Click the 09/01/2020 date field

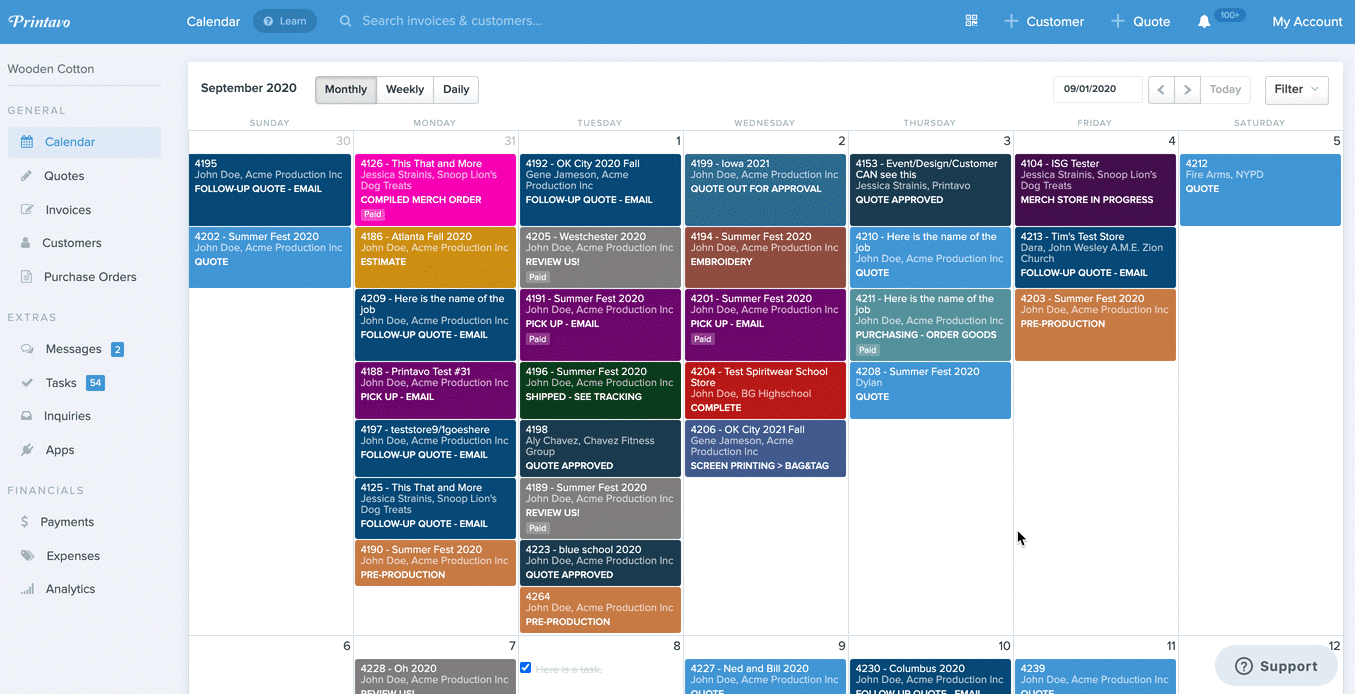click(x=1098, y=89)
